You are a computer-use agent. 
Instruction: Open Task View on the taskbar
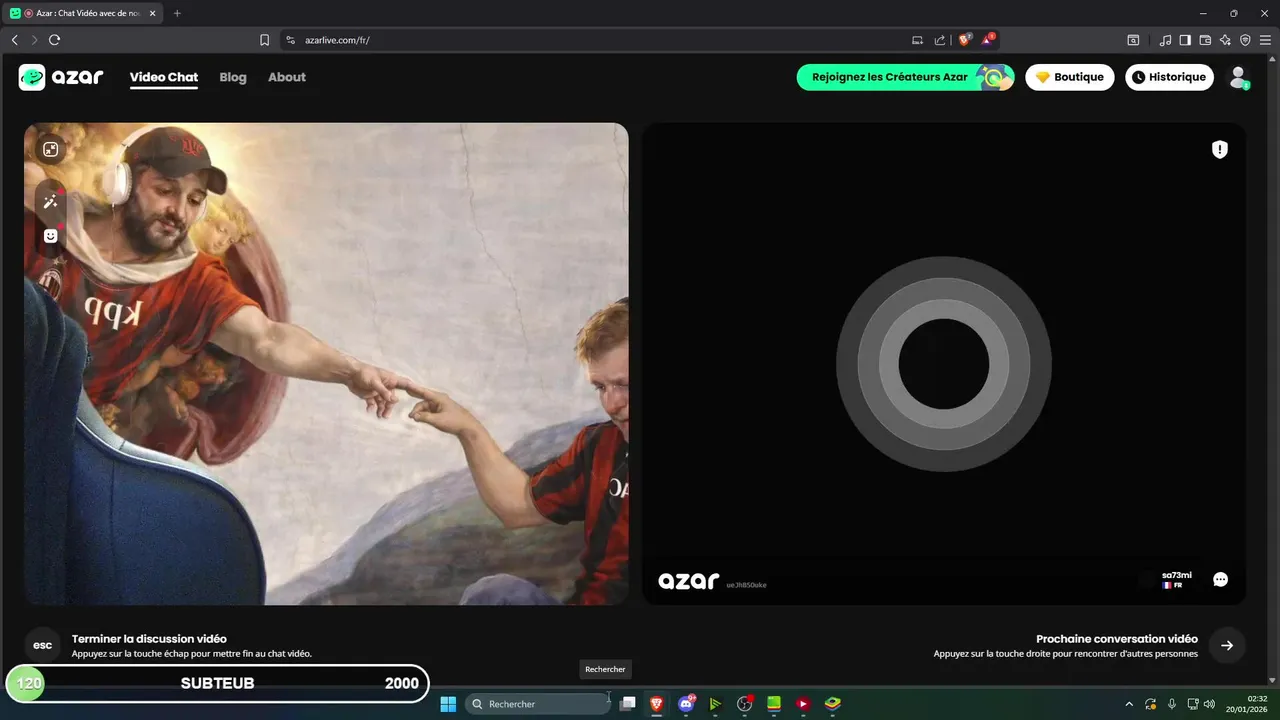[x=628, y=704]
